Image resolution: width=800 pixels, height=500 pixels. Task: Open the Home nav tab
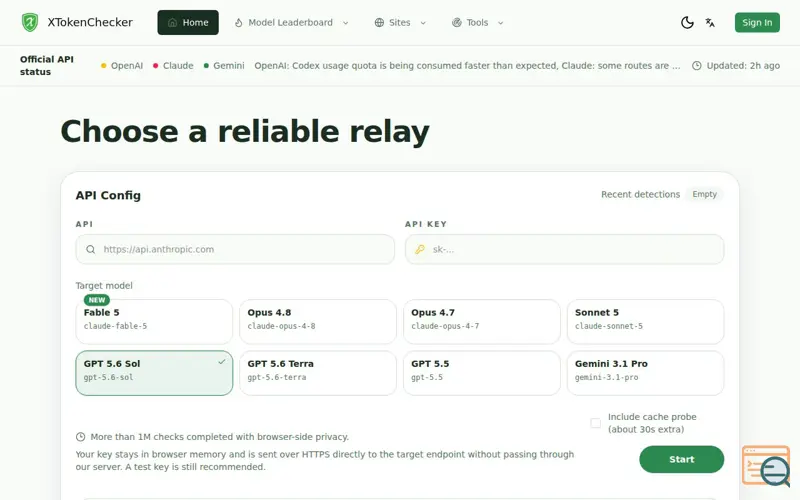tap(188, 22)
